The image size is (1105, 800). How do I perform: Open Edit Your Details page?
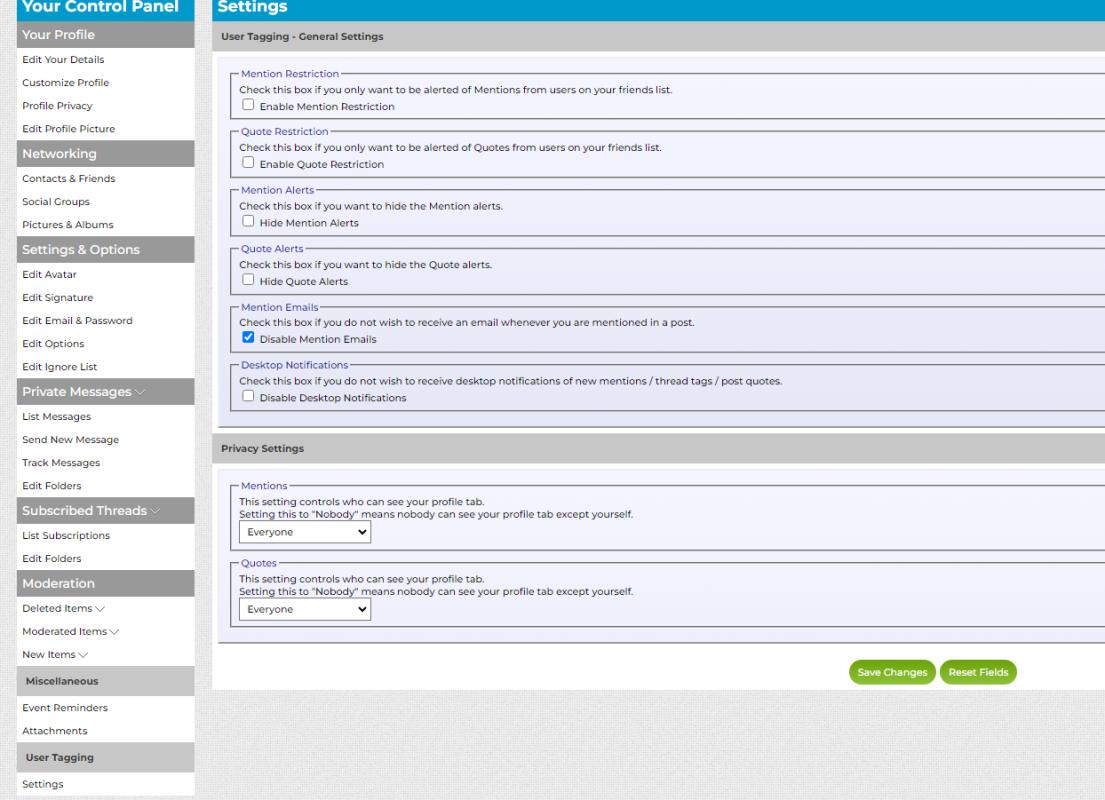click(x=63, y=60)
